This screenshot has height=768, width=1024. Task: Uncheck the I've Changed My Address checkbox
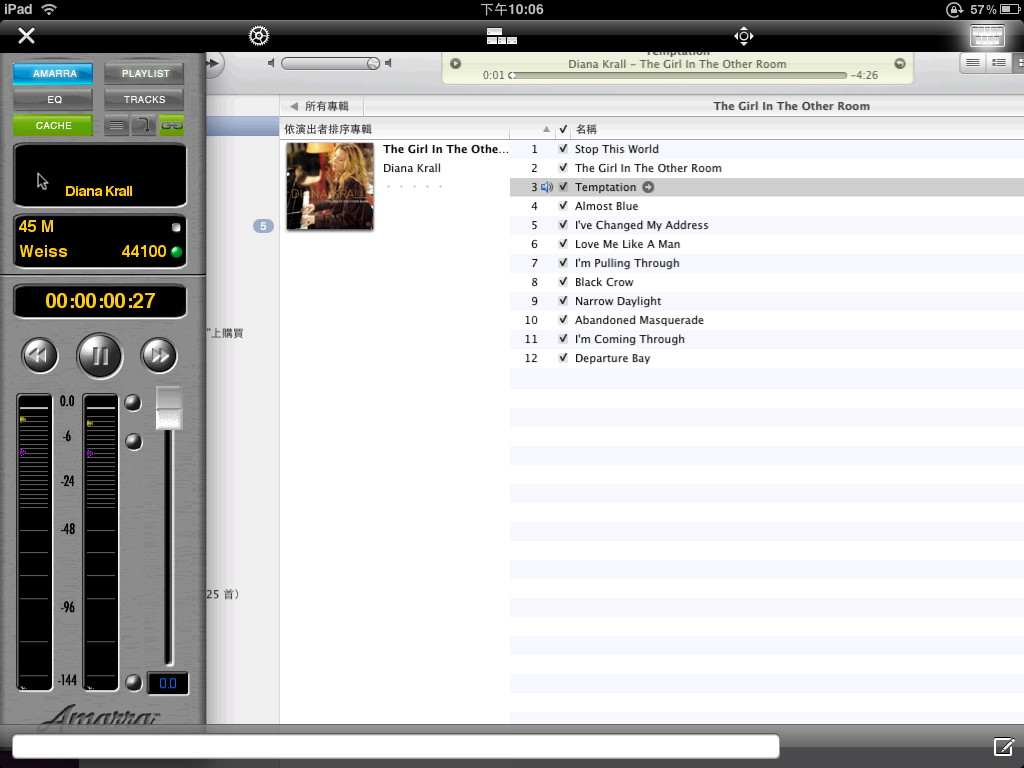point(563,225)
